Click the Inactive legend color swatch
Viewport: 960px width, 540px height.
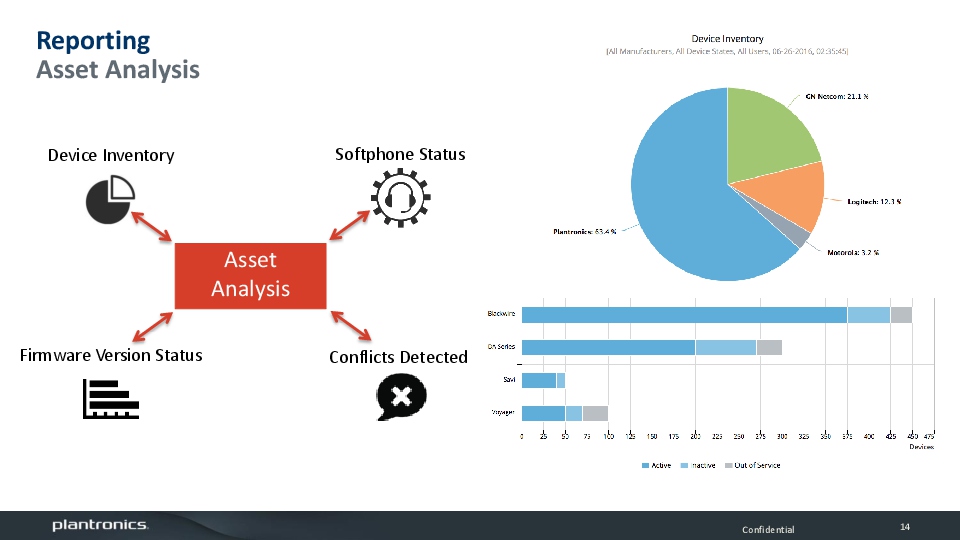684,466
